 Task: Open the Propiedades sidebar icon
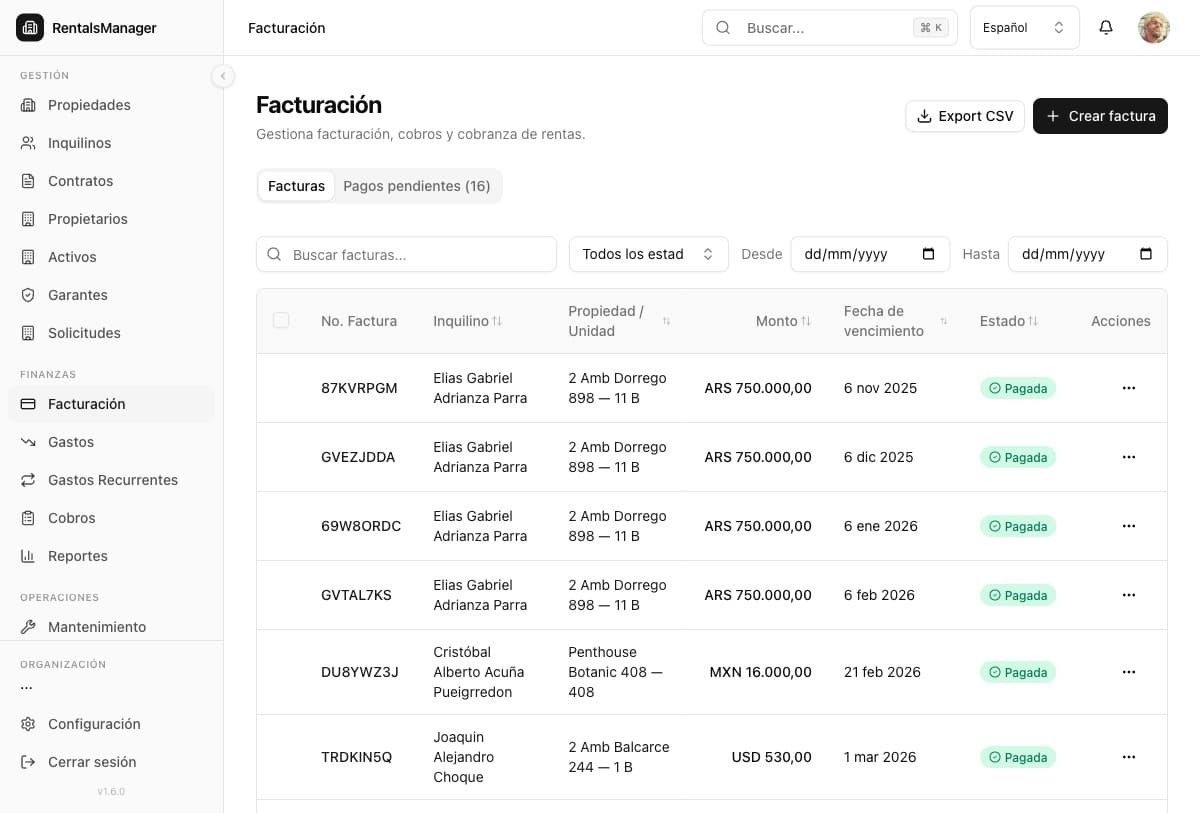click(x=28, y=105)
